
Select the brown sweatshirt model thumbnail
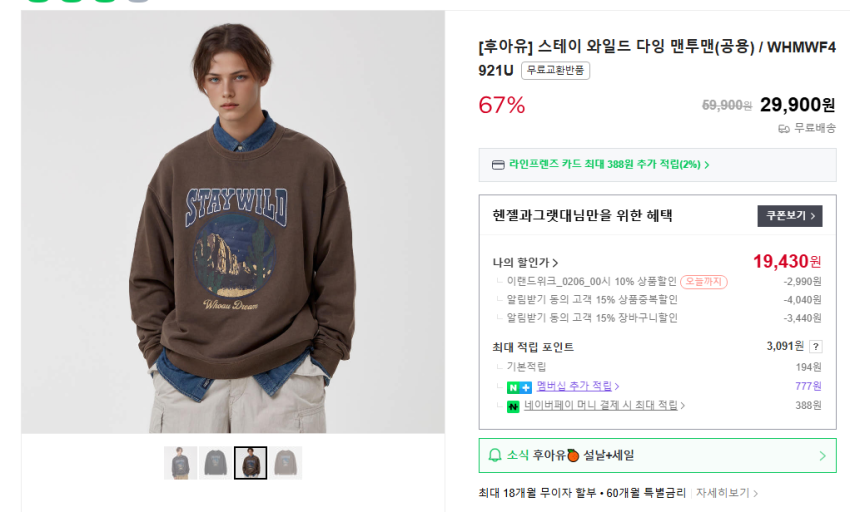(x=250, y=463)
